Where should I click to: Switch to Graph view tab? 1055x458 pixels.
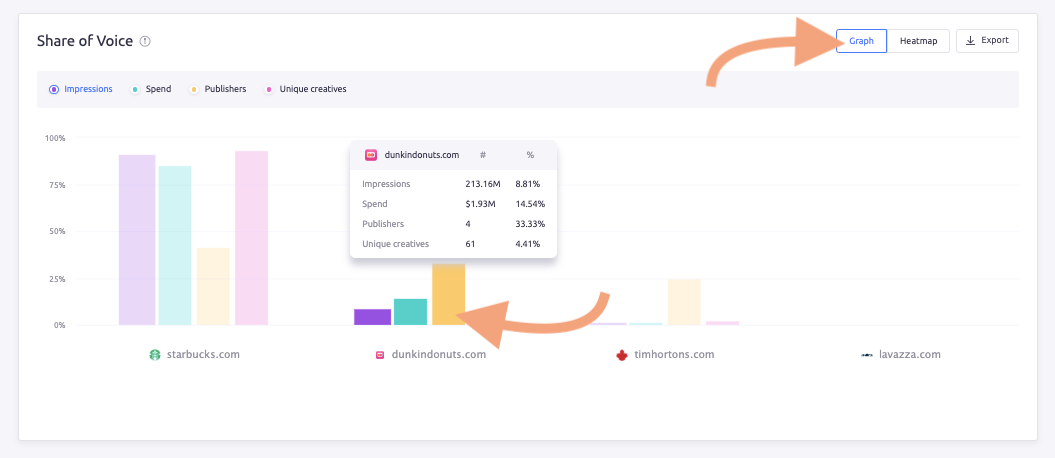pyautogui.click(x=861, y=41)
